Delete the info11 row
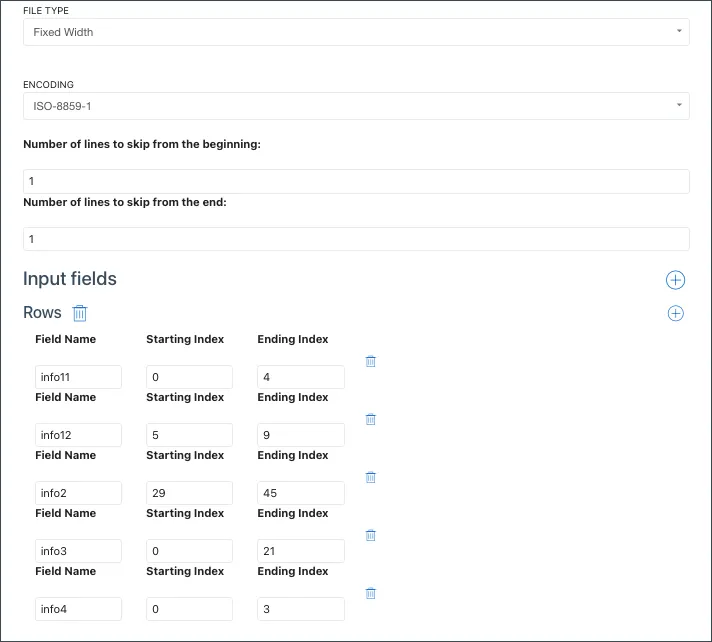The image size is (712, 642). 371,361
